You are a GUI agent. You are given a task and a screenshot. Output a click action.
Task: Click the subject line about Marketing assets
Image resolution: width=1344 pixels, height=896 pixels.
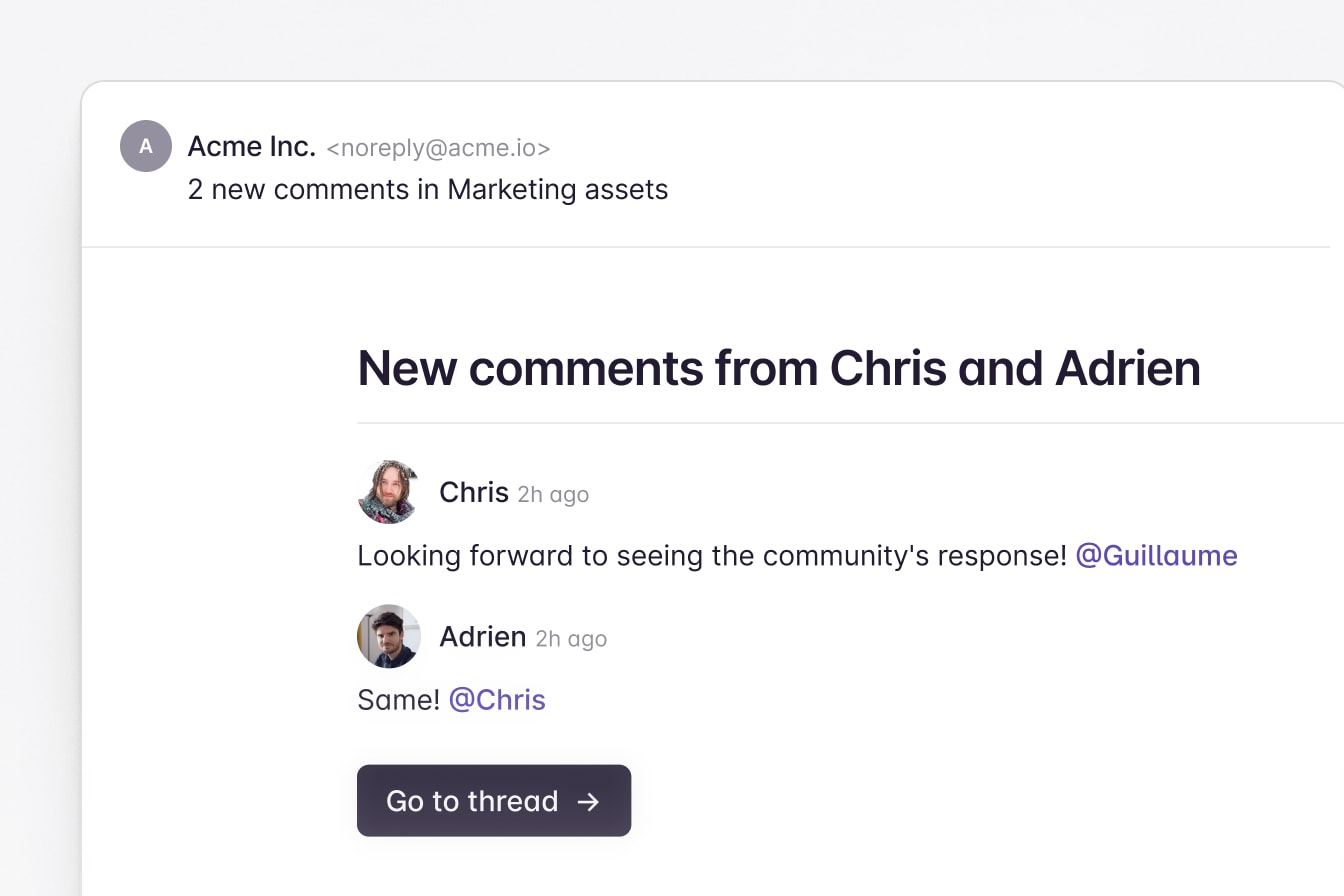[x=427, y=189]
